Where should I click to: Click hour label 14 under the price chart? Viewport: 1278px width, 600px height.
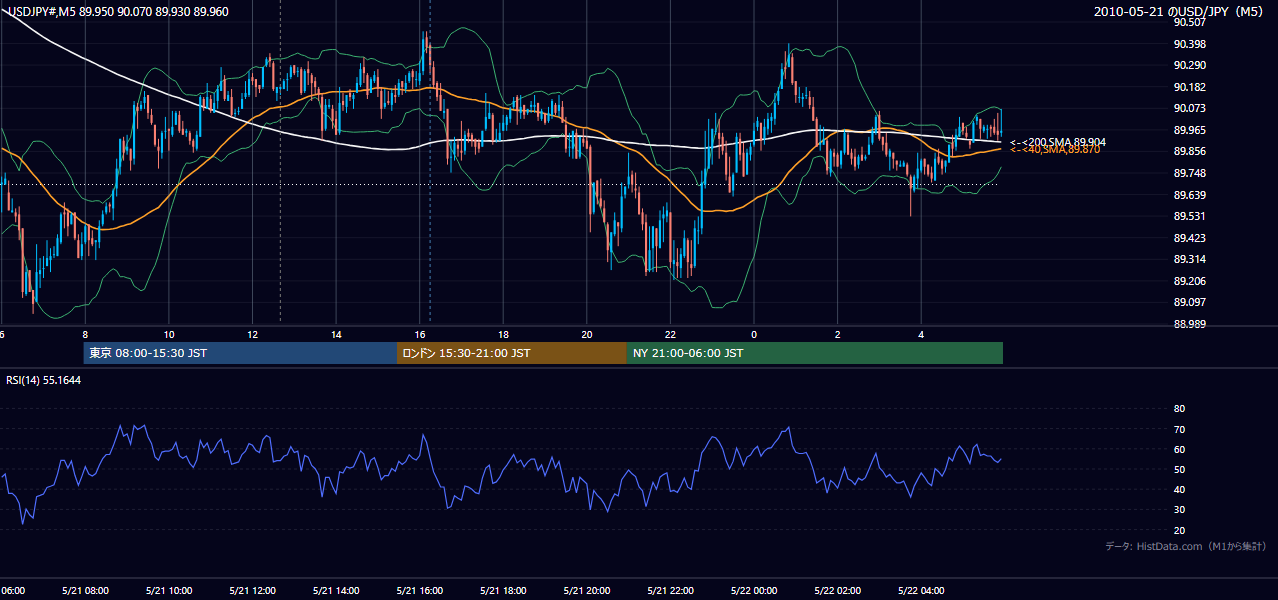pyautogui.click(x=336, y=335)
